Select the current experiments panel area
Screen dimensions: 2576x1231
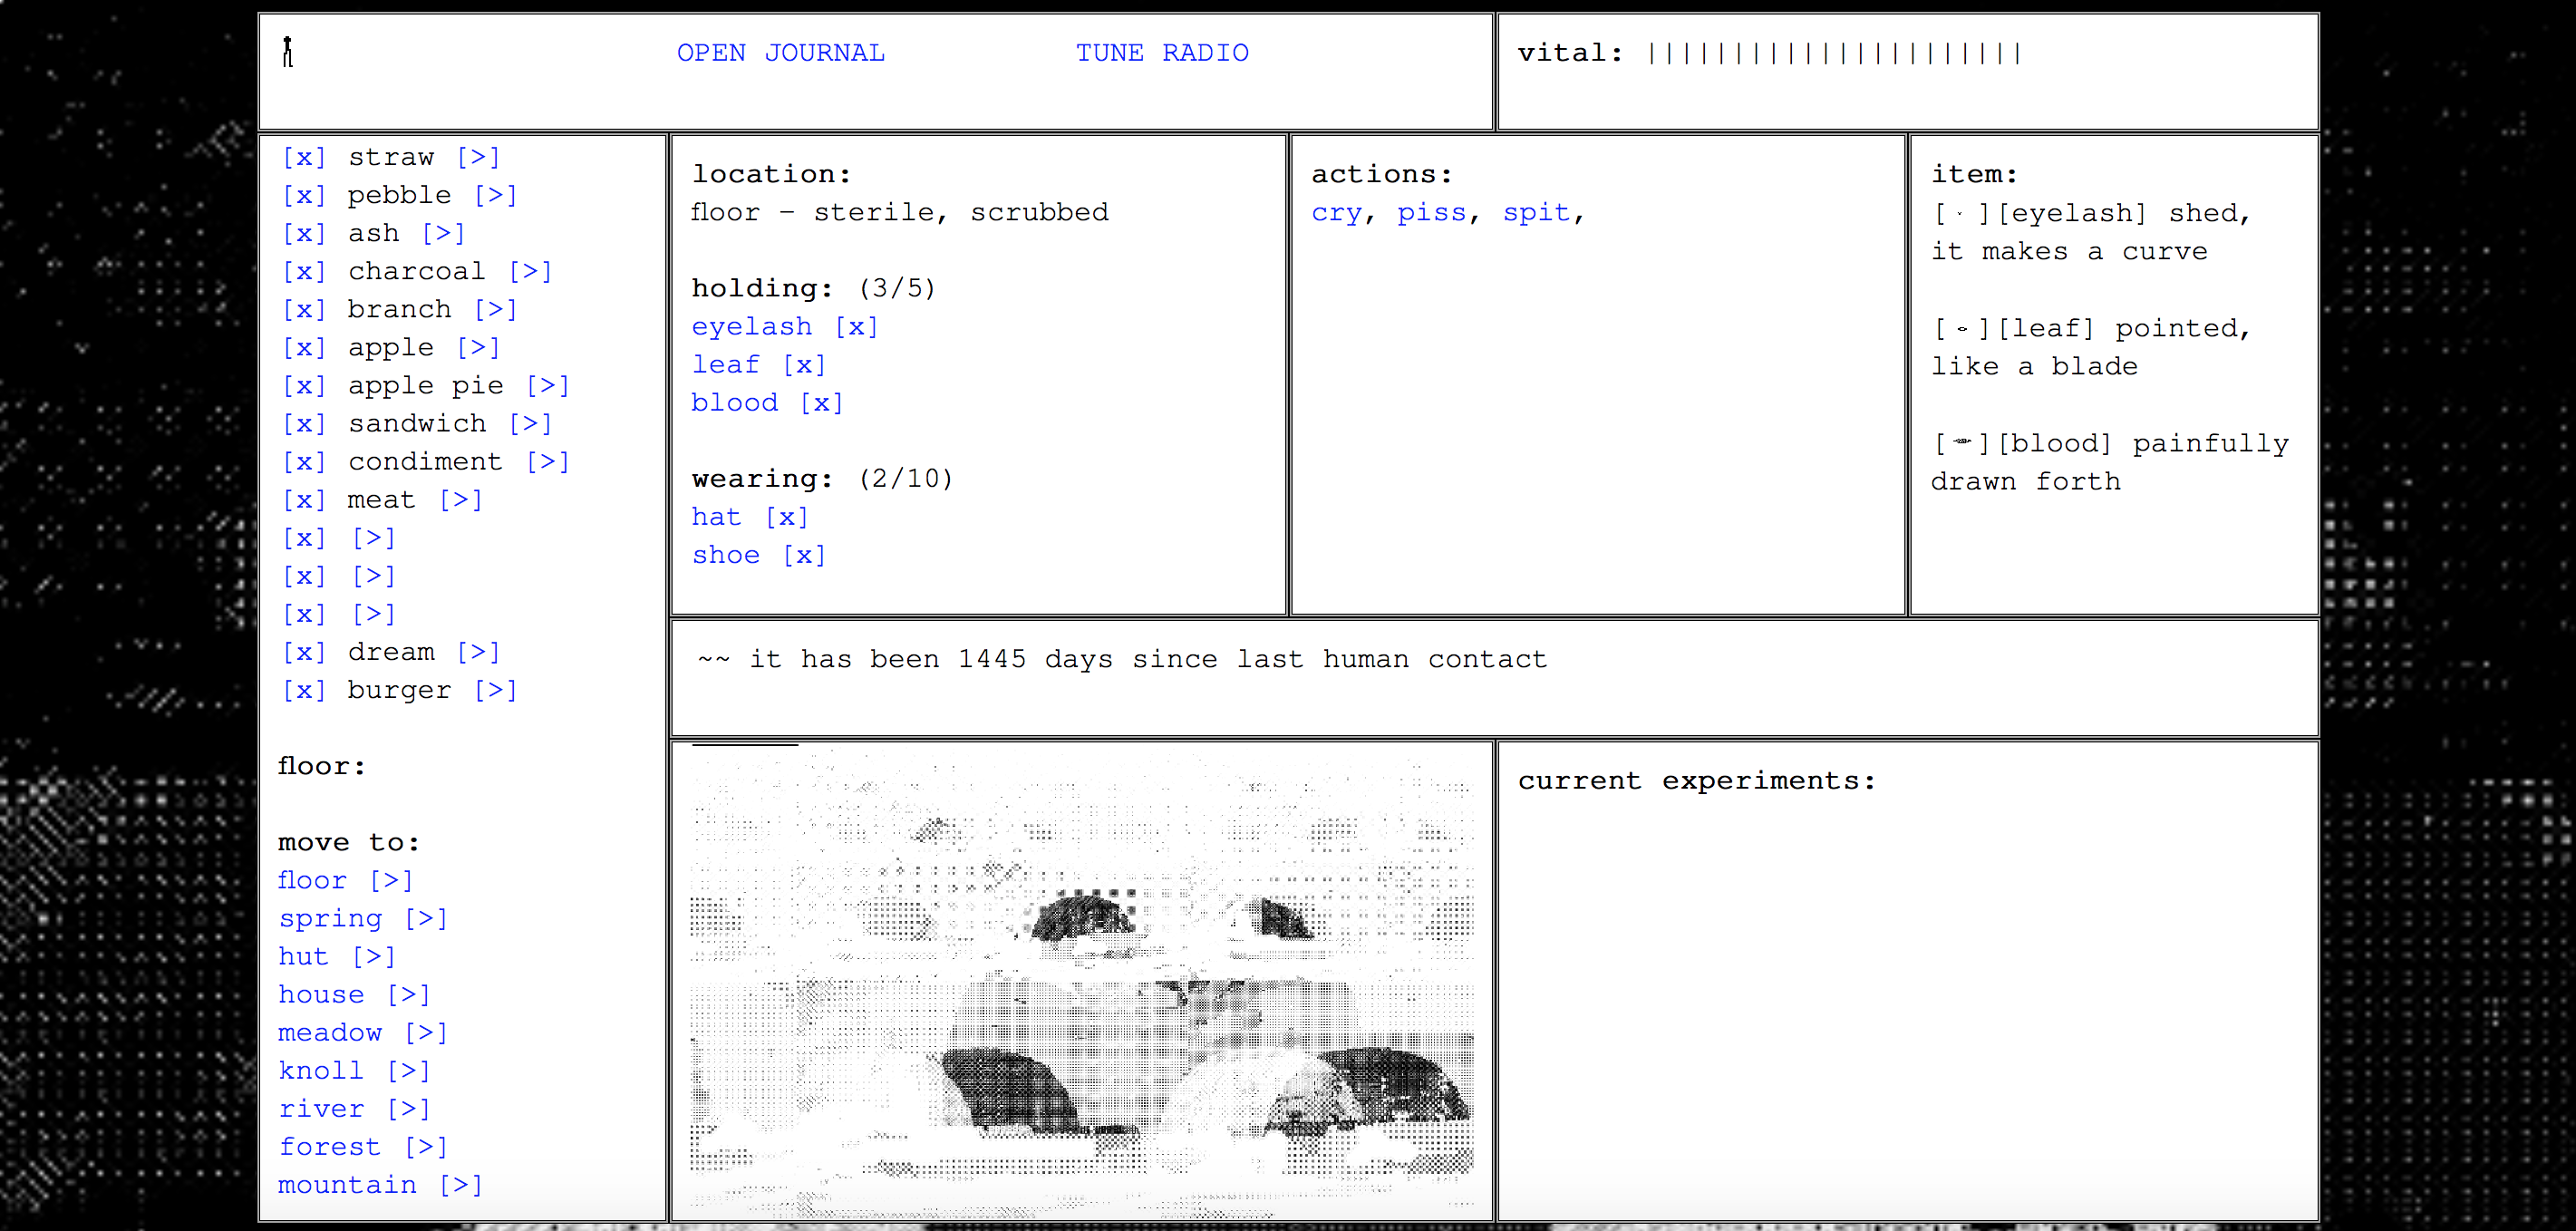[1904, 984]
